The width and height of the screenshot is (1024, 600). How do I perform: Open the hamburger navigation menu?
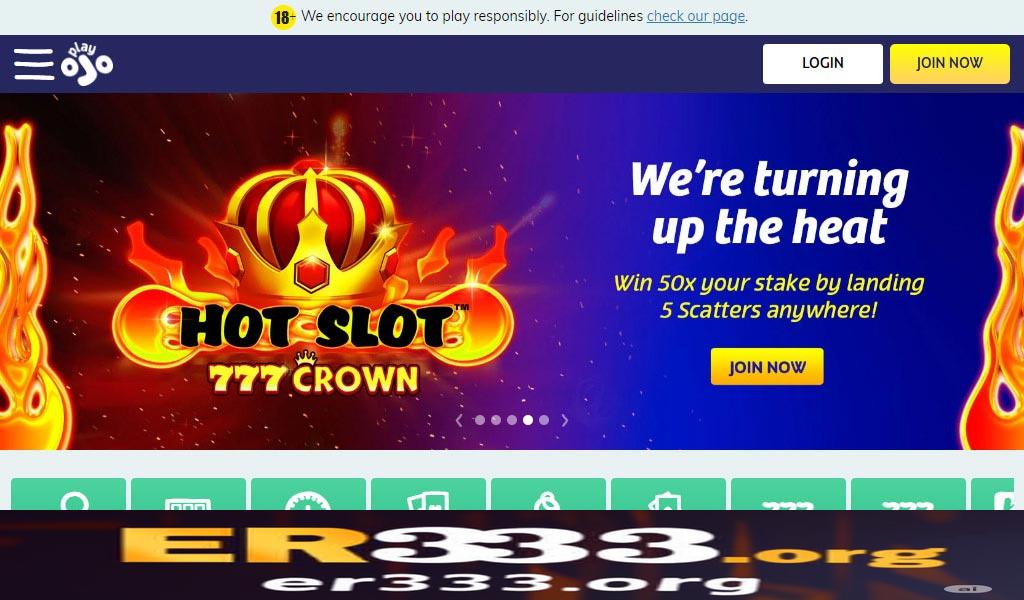[34, 64]
